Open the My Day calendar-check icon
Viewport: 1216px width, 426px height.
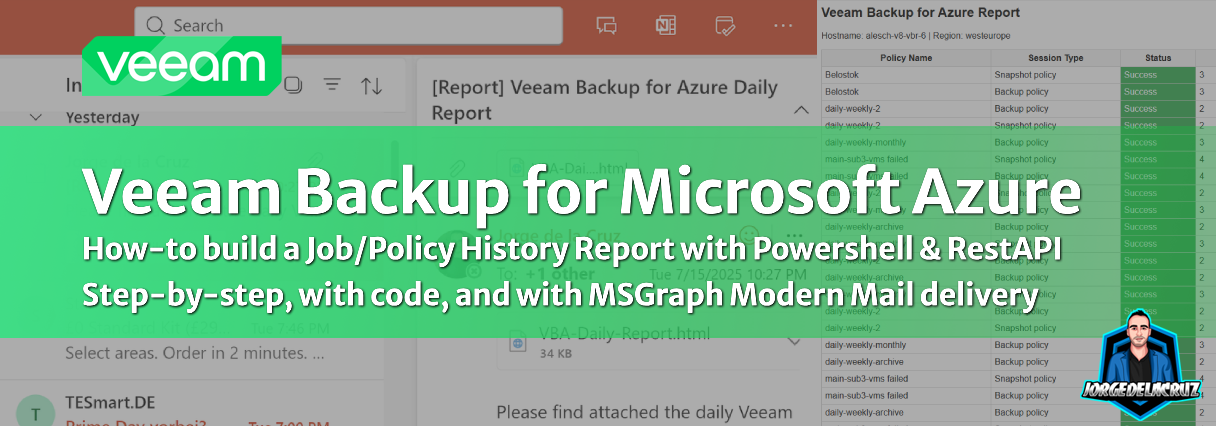click(x=725, y=26)
